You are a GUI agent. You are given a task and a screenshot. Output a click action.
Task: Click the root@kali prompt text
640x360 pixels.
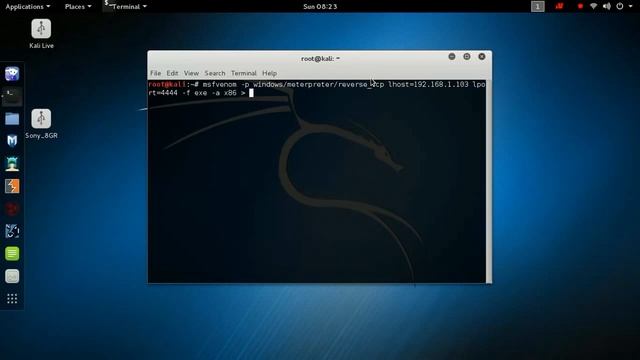point(167,84)
